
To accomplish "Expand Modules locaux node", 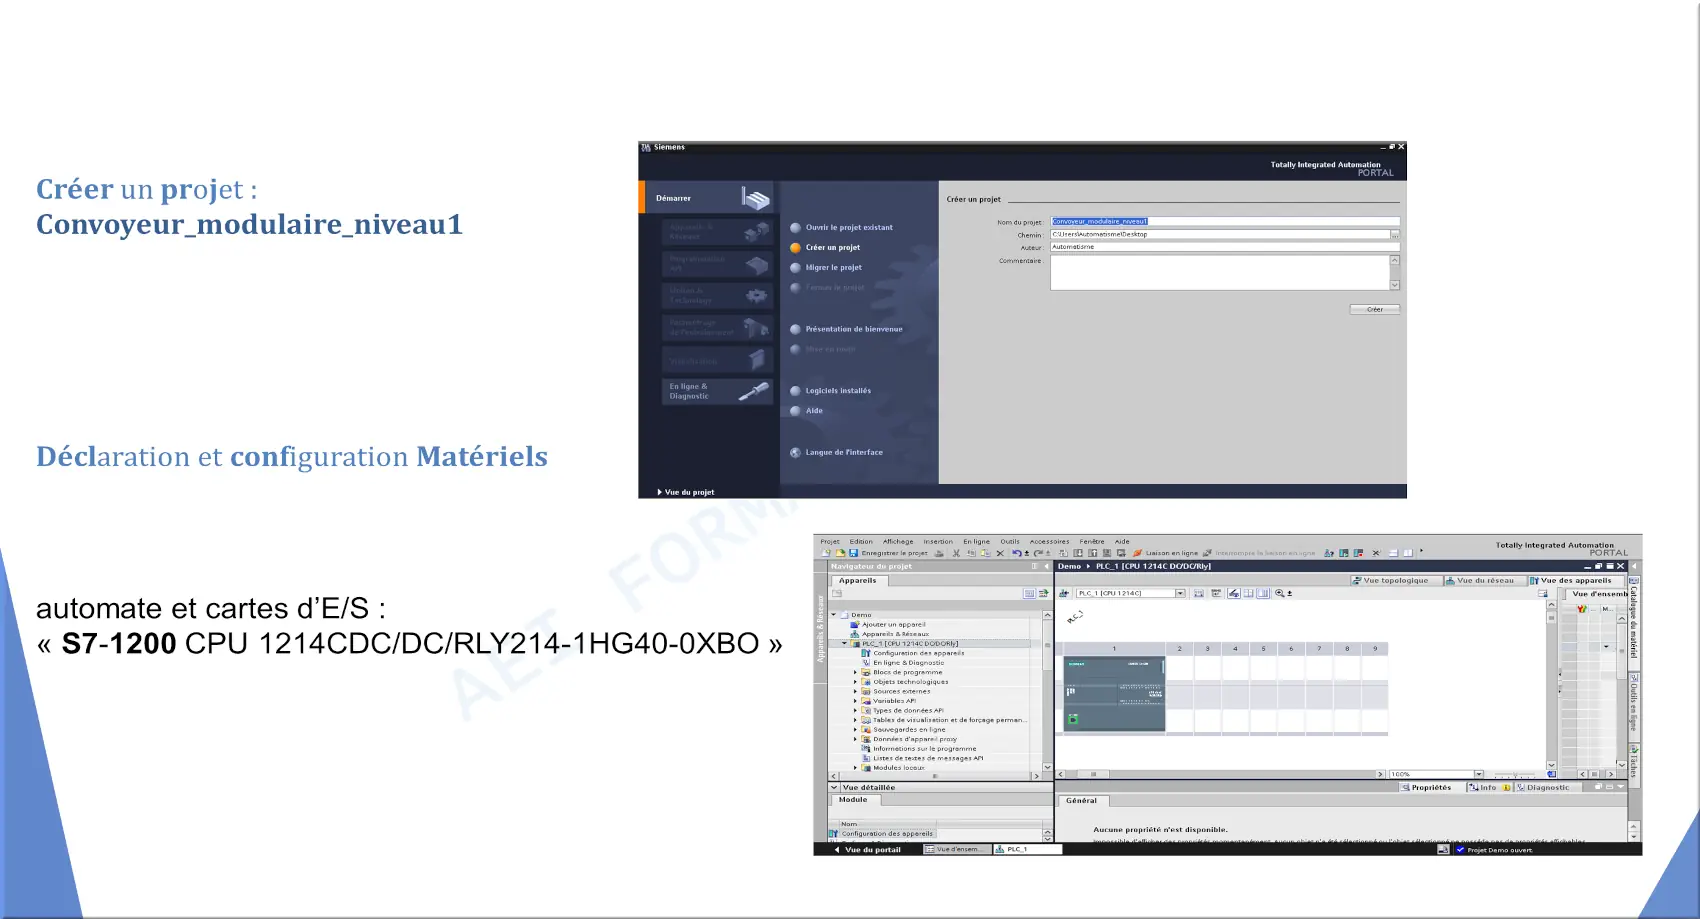I will pyautogui.click(x=856, y=768).
